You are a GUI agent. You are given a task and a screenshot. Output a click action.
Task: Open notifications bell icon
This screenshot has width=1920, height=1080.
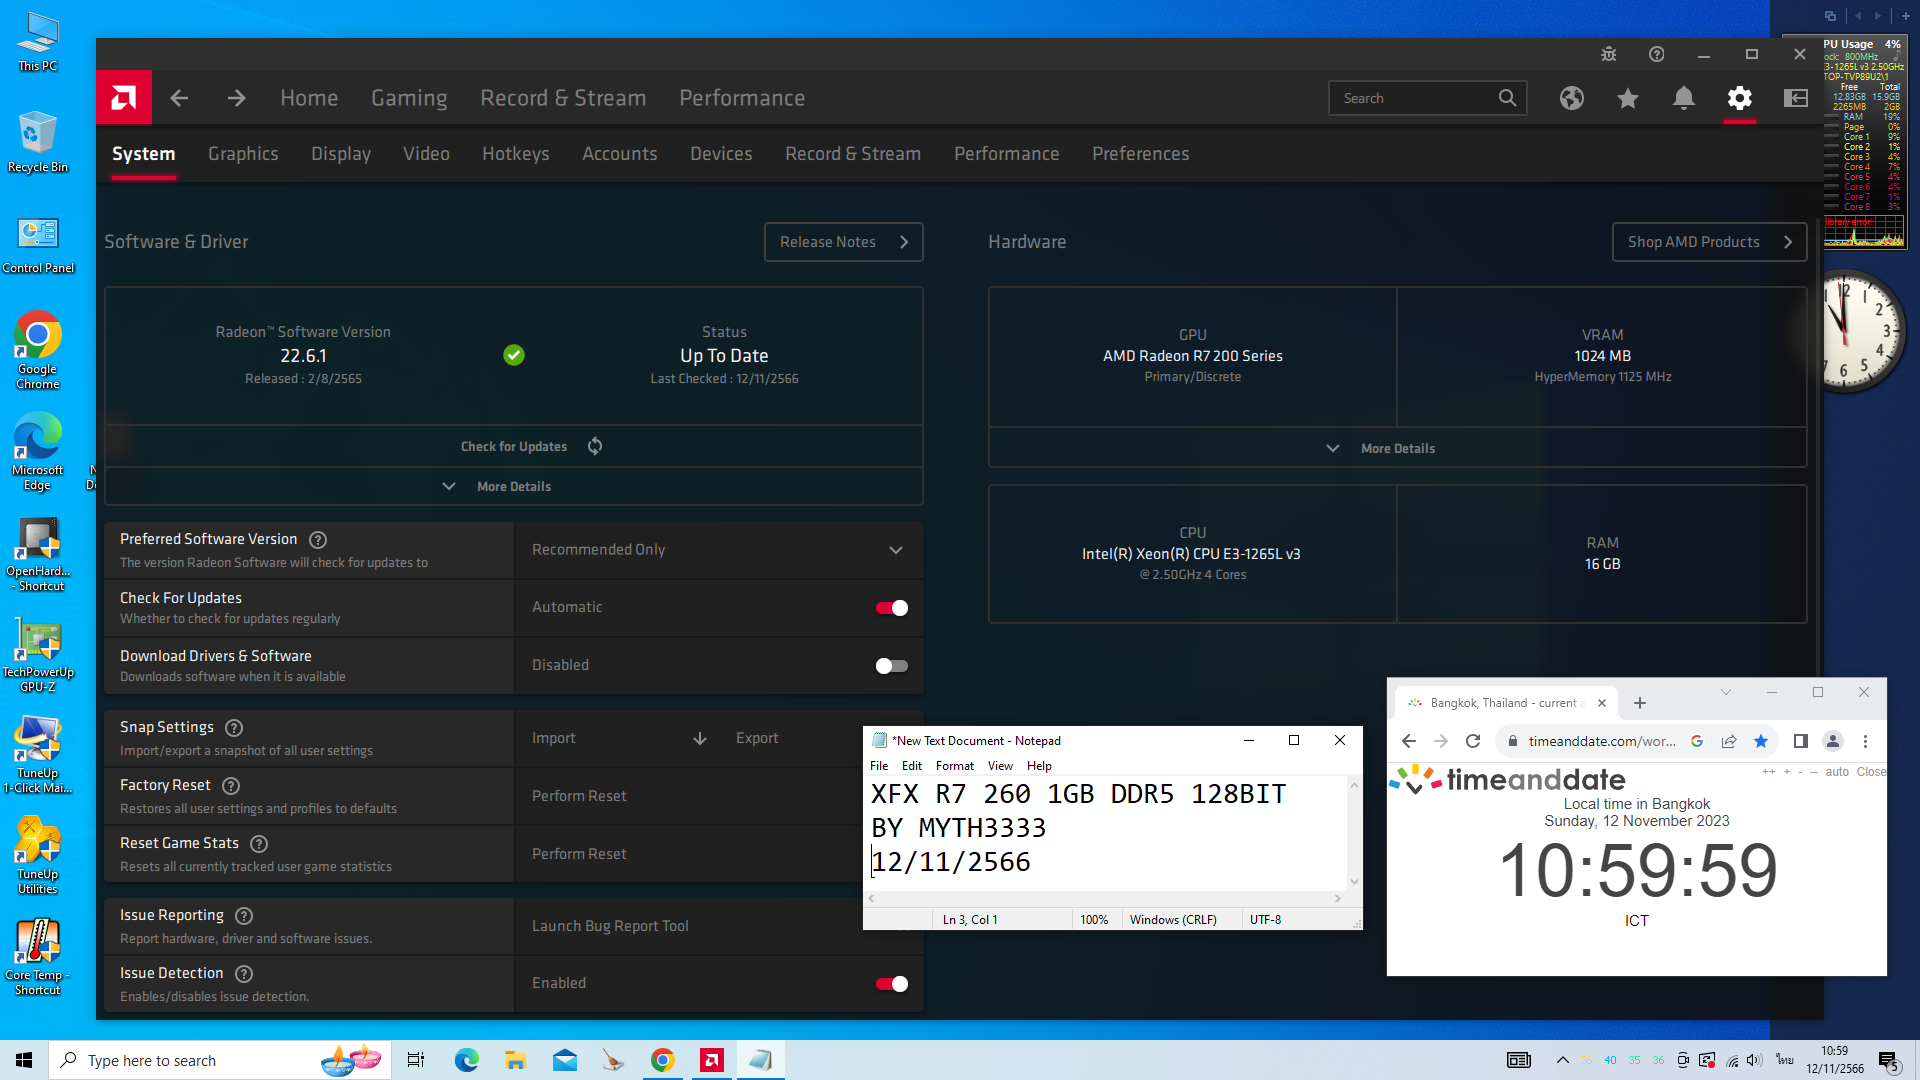coord(1684,98)
